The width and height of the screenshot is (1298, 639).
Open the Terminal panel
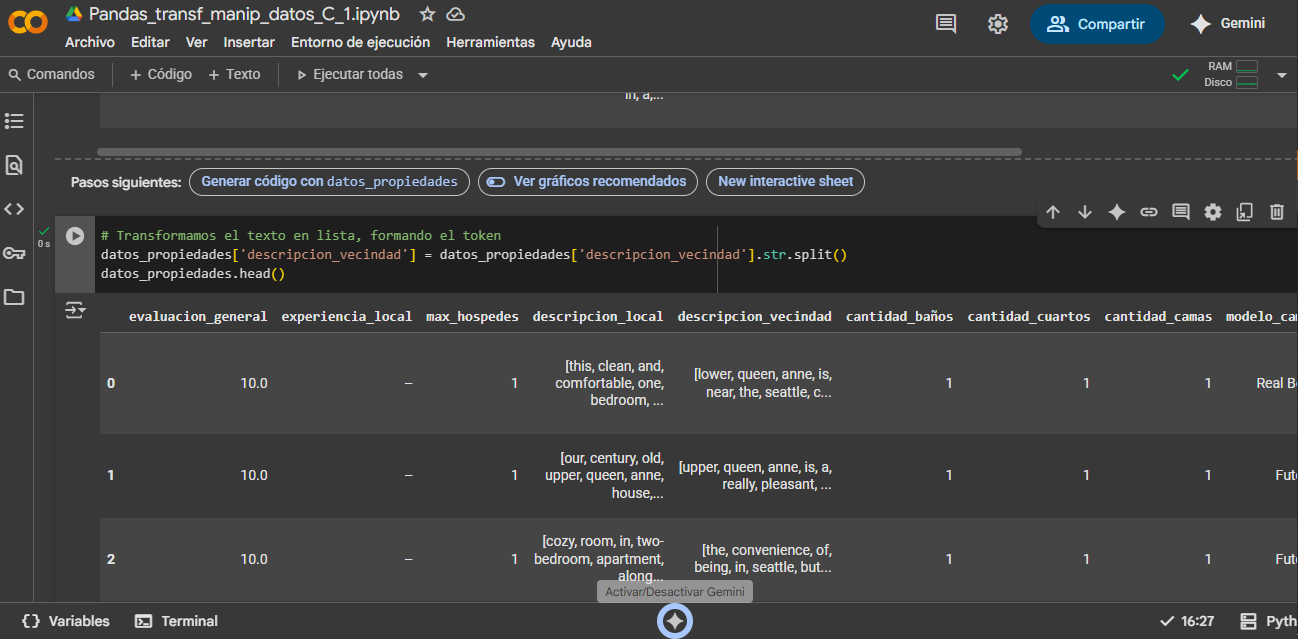click(177, 621)
